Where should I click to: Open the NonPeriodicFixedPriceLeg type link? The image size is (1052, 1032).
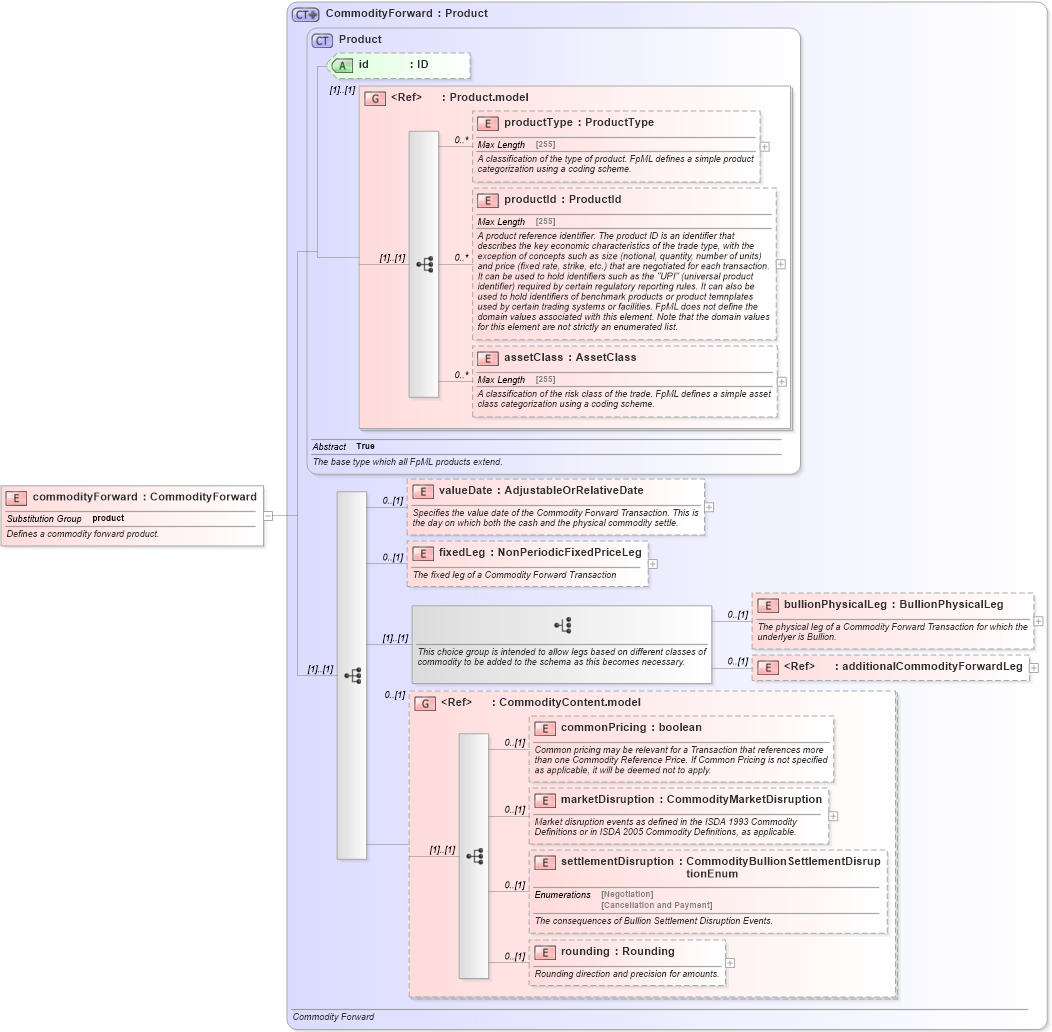click(x=570, y=552)
